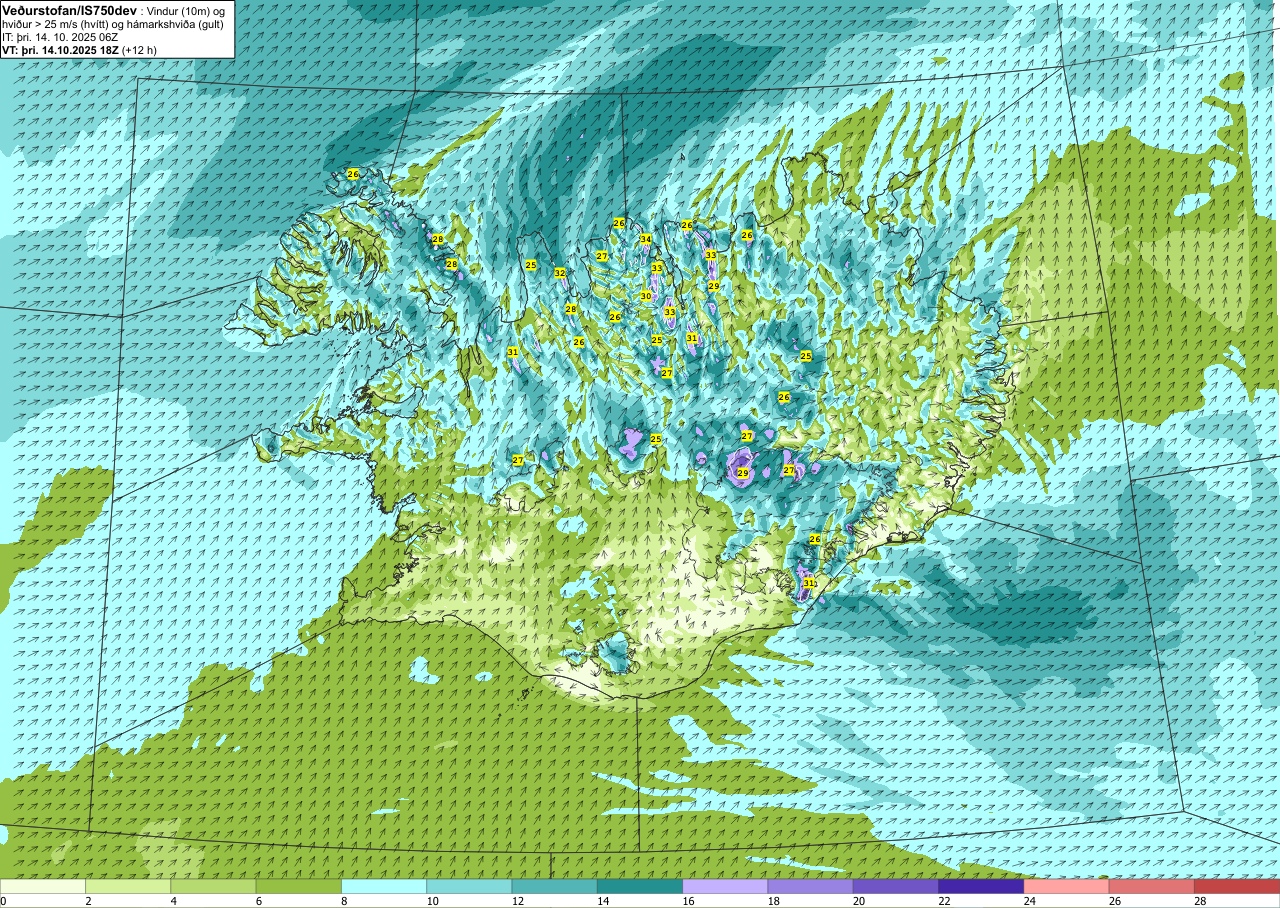The image size is (1280, 908).
Task: Click the 12–14 m/s teal legend swatch
Action: (555, 886)
